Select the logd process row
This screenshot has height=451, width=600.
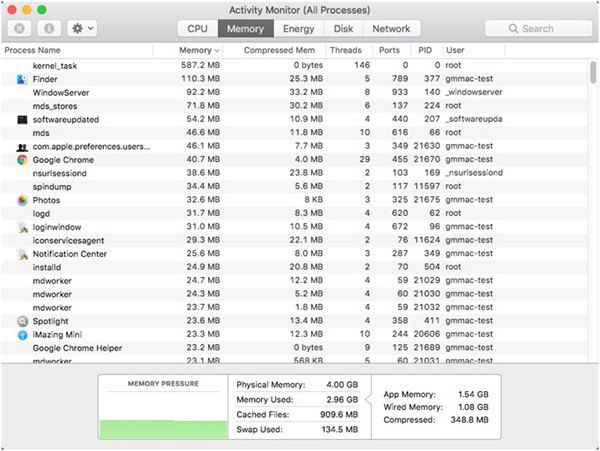tap(295, 213)
